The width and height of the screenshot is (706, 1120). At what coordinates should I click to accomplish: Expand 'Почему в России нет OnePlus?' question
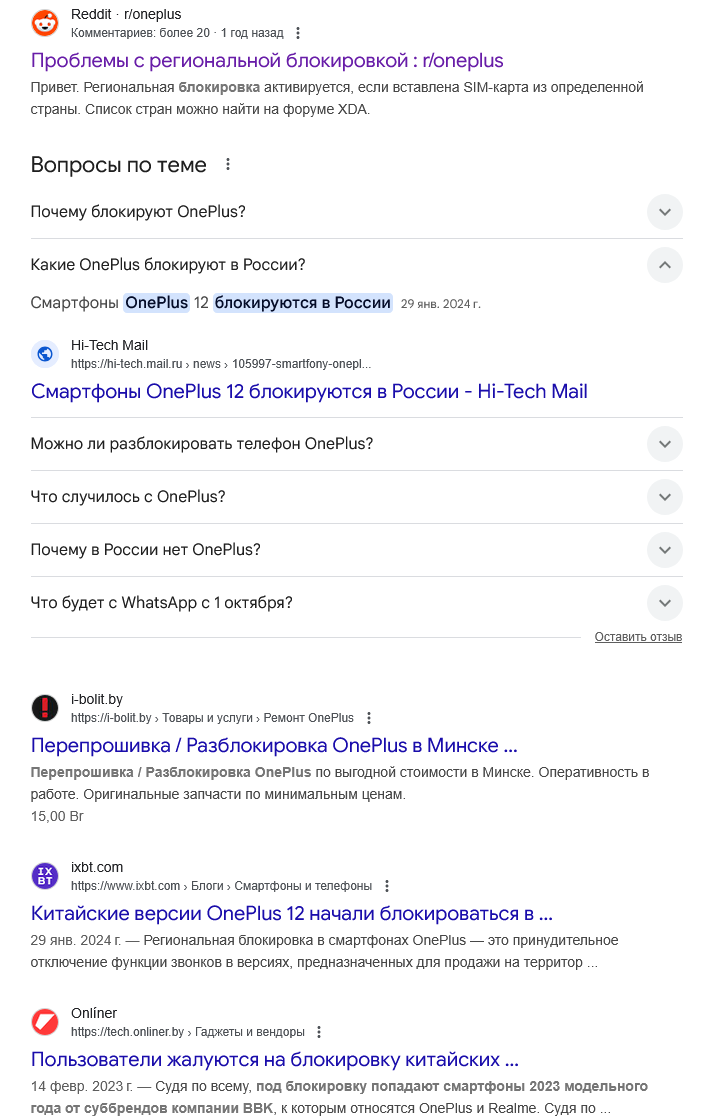[x=665, y=550]
